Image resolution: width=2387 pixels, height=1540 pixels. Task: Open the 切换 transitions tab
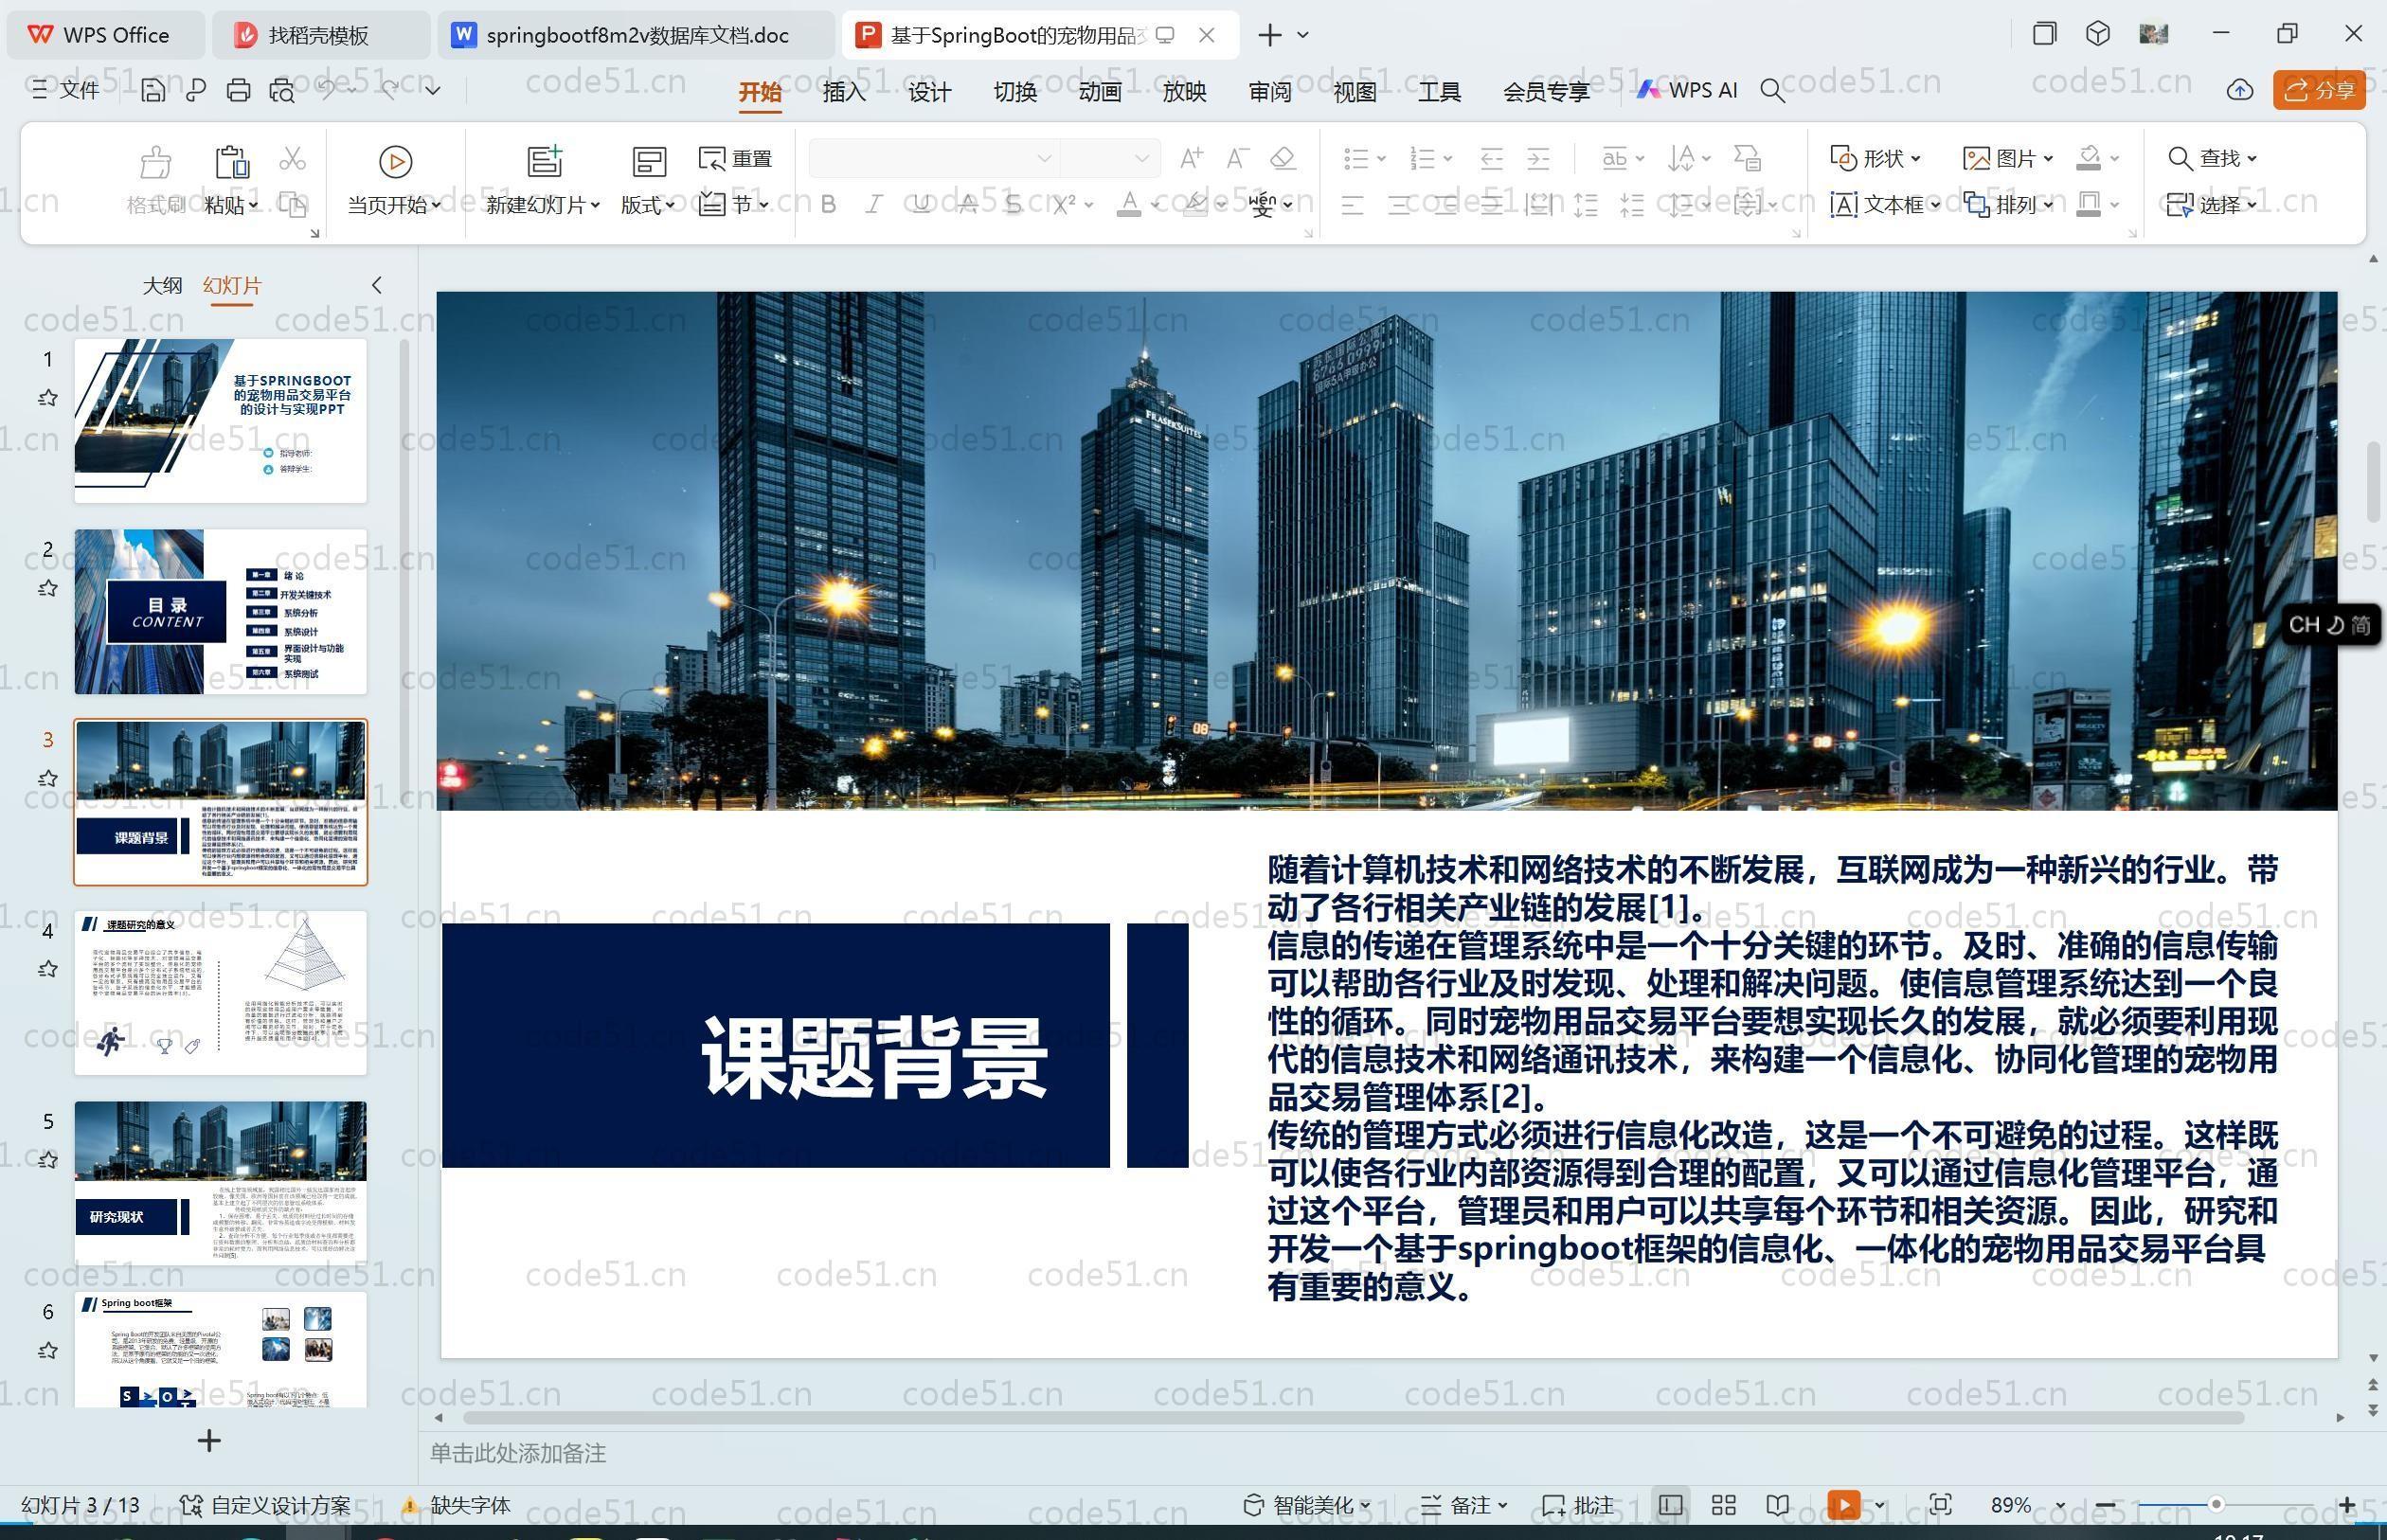(1015, 92)
